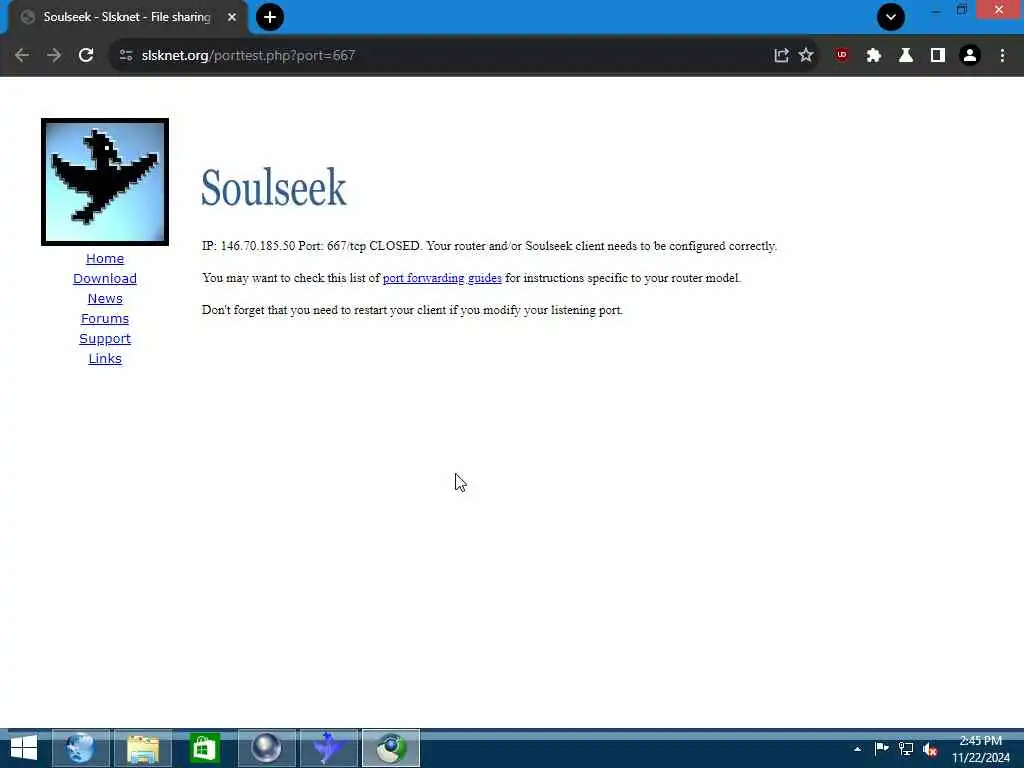Open the Windows Start button

[24, 748]
